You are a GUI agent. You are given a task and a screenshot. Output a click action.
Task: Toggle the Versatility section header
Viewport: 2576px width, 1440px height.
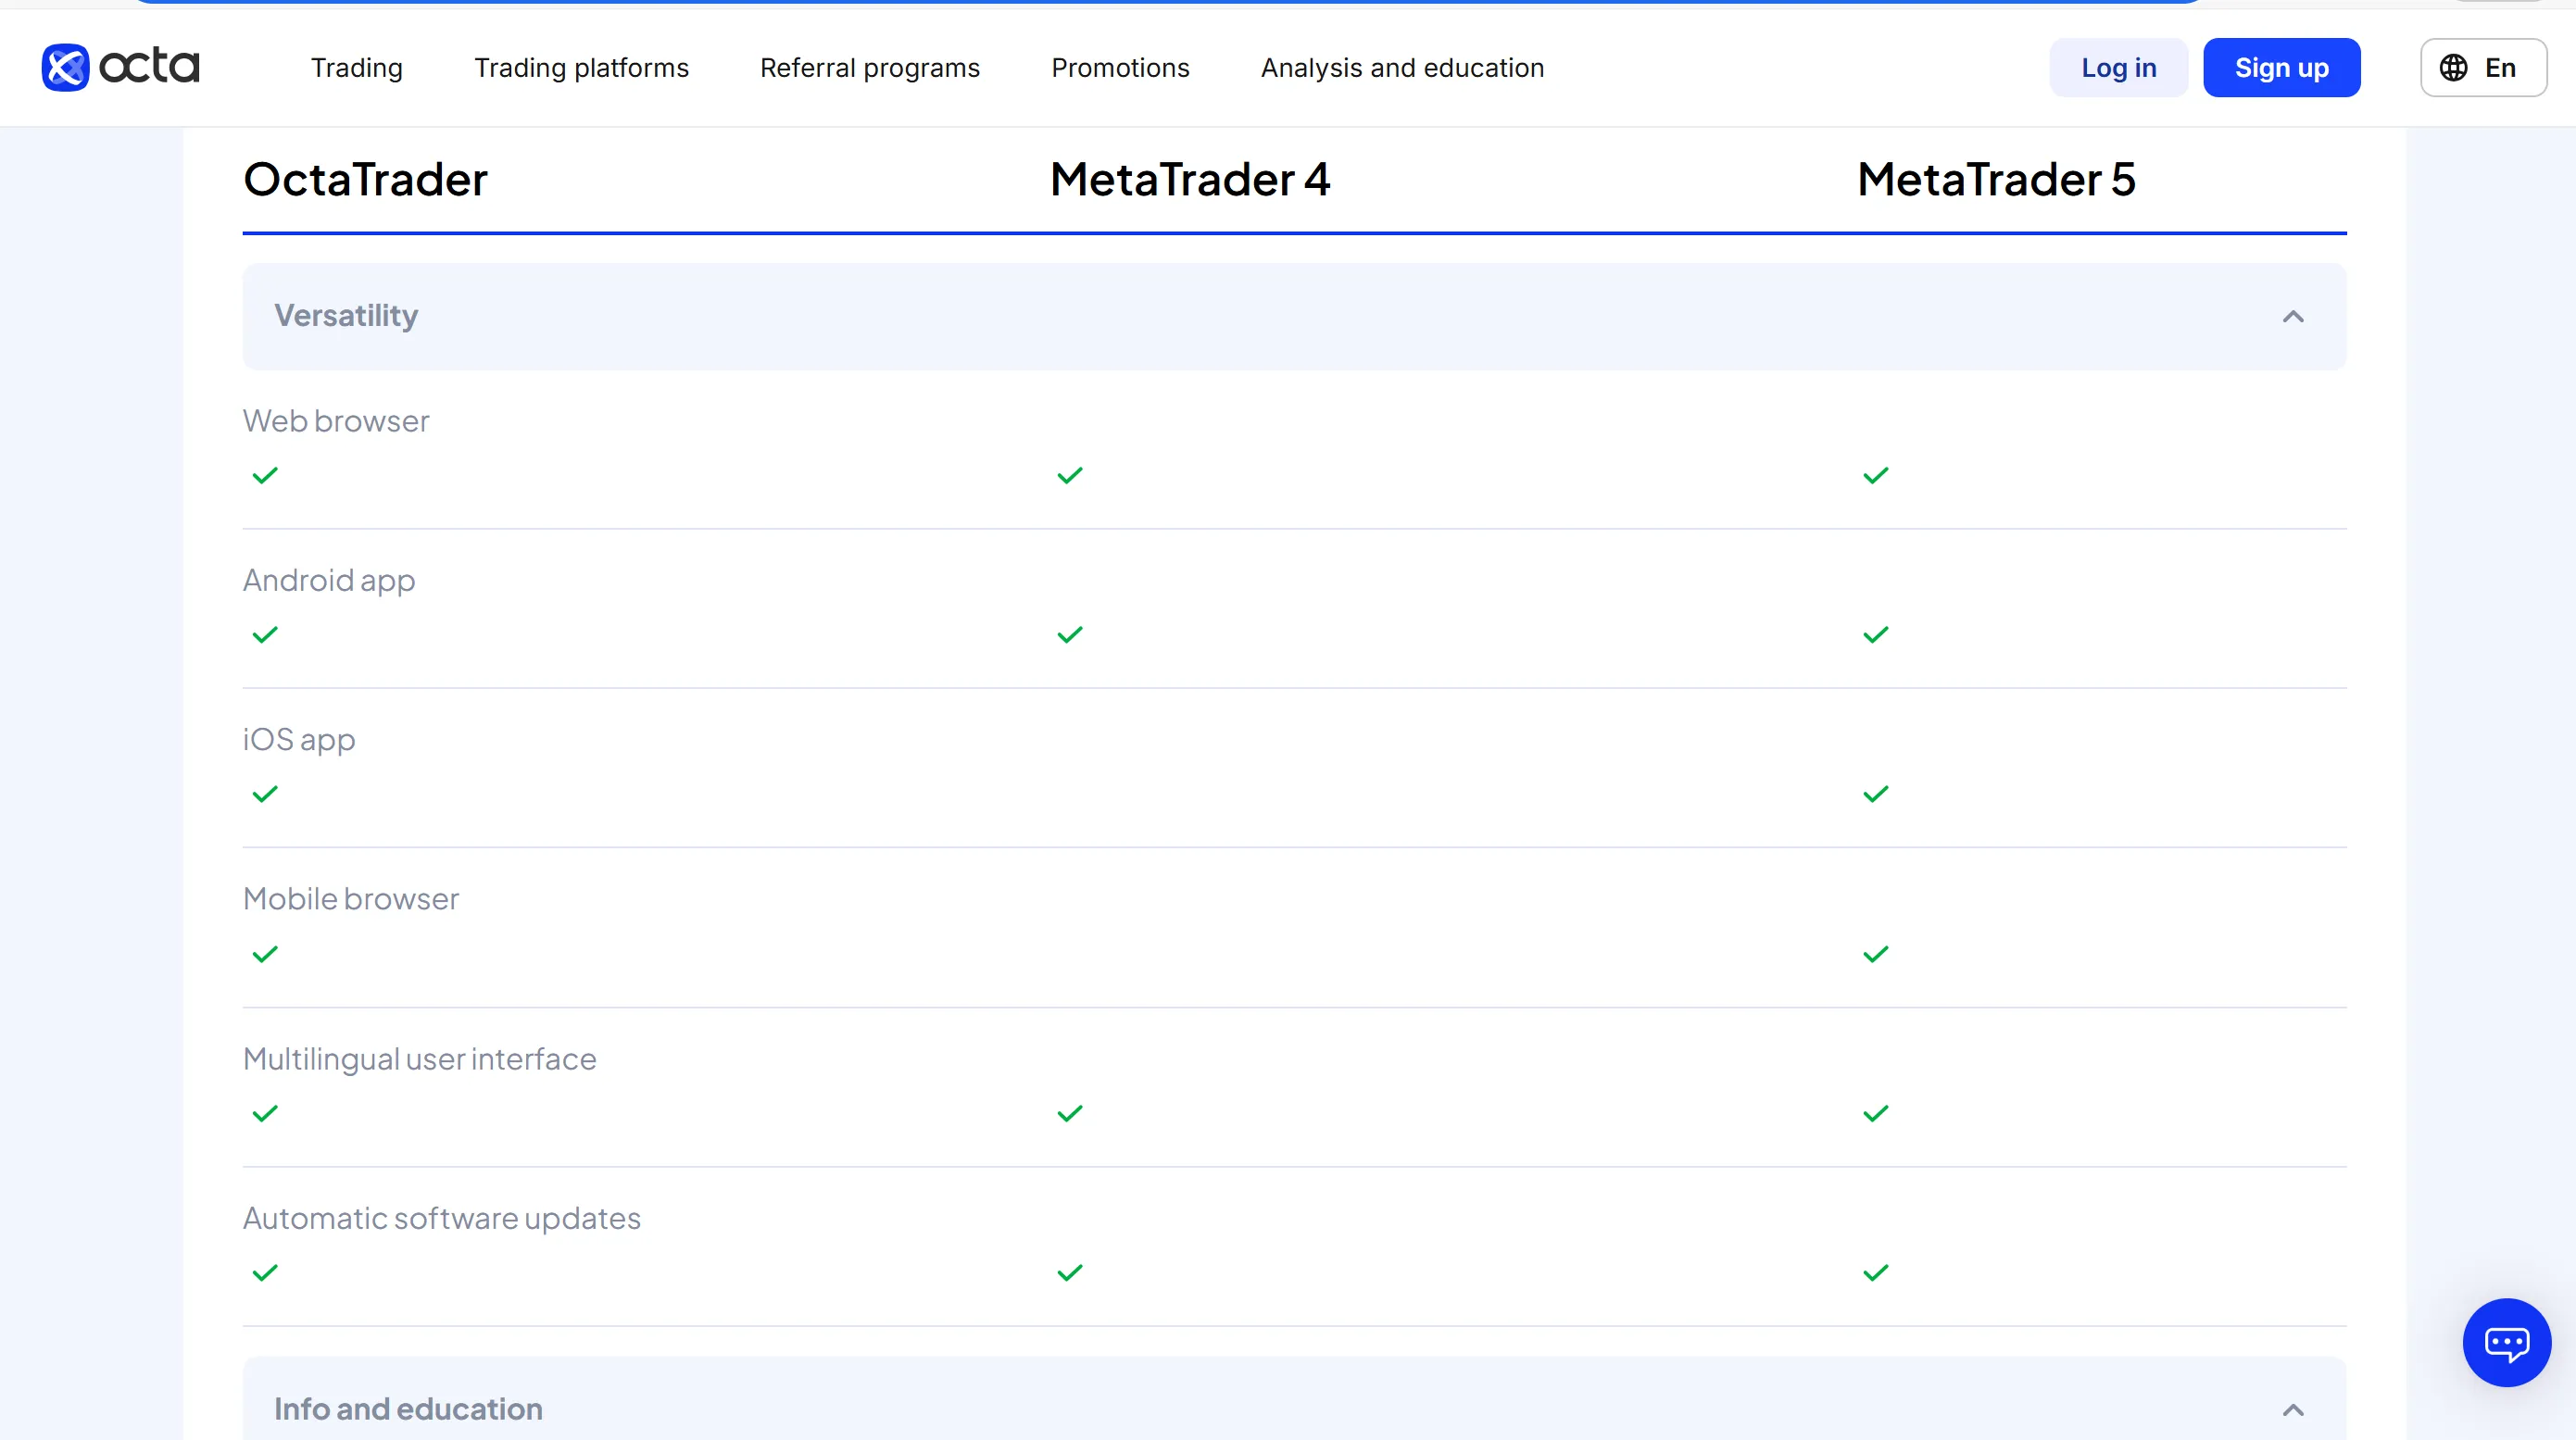point(1294,317)
